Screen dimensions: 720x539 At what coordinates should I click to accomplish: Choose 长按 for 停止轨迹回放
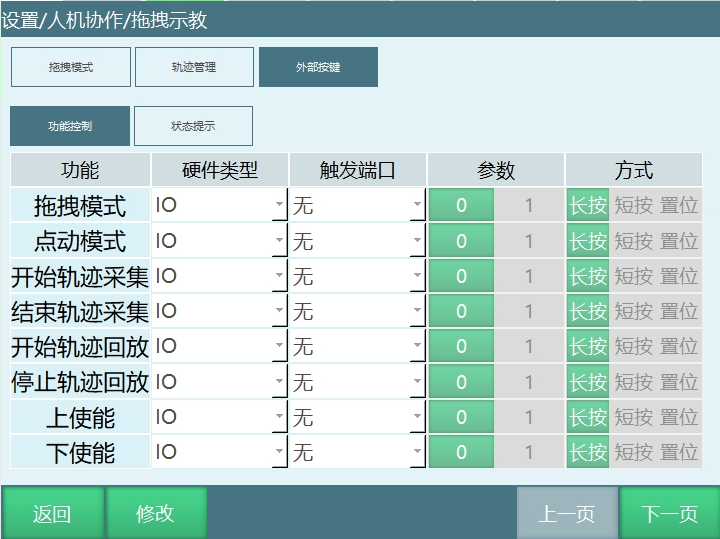[x=588, y=382]
